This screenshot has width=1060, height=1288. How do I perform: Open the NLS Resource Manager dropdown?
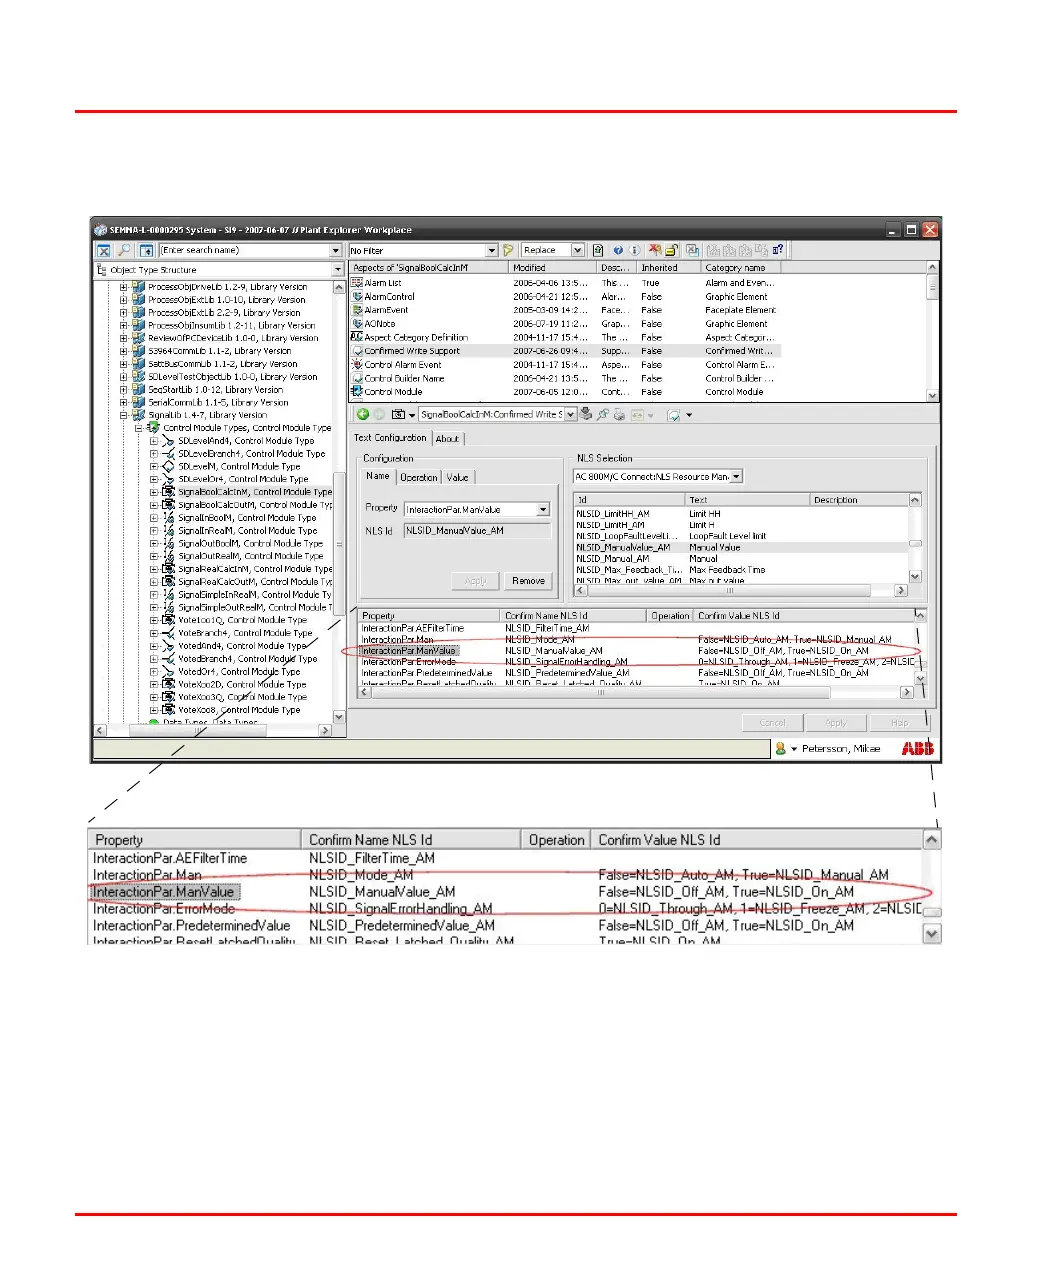click(x=737, y=477)
